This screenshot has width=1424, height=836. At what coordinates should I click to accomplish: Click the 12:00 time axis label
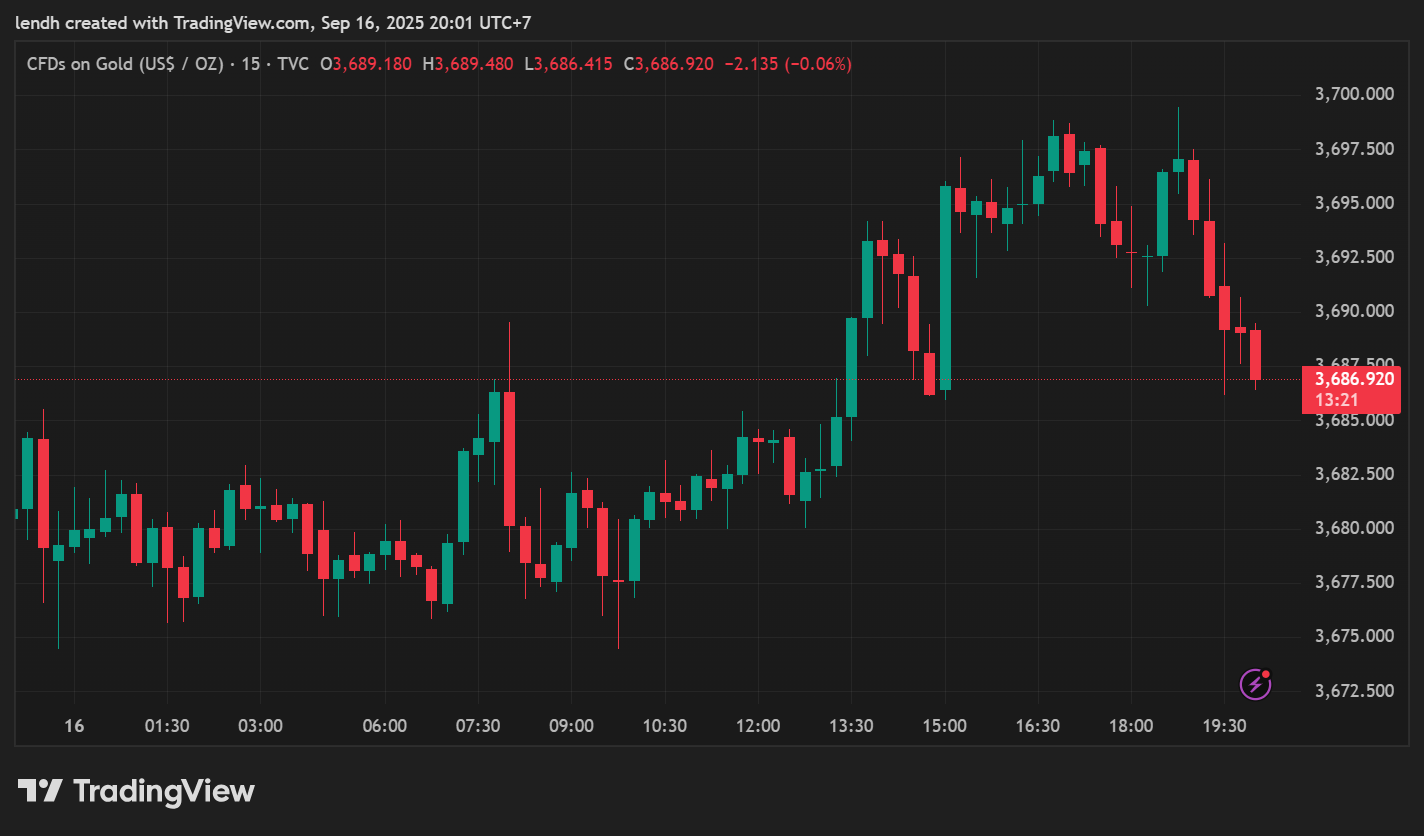tap(758, 726)
